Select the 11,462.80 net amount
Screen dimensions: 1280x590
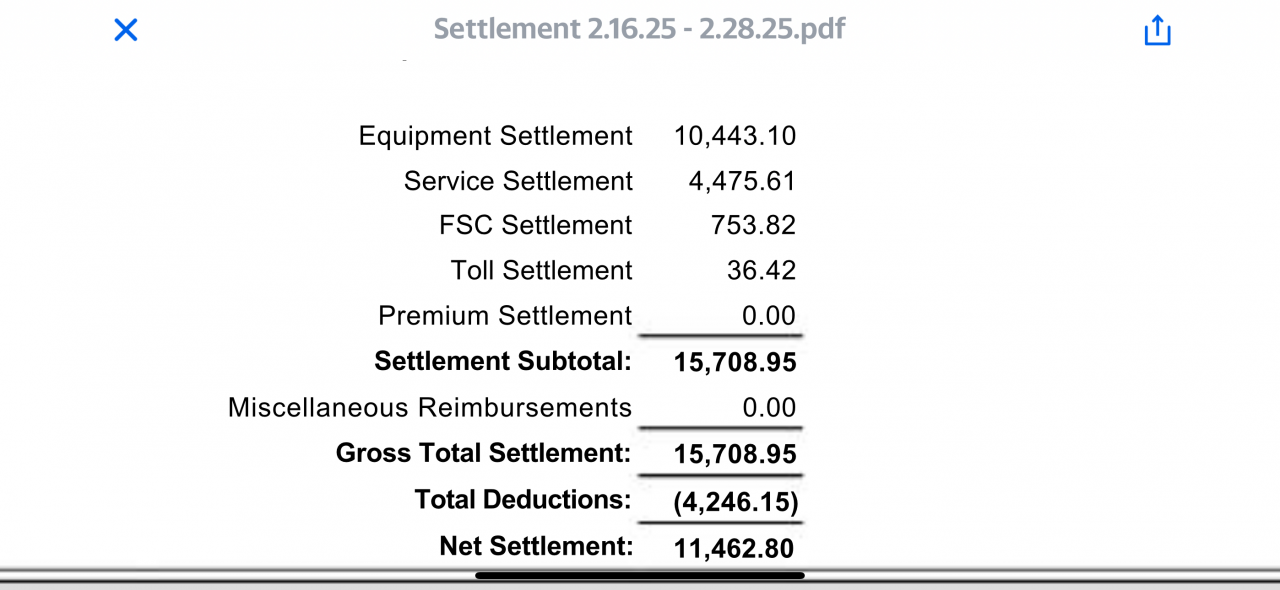[735, 548]
